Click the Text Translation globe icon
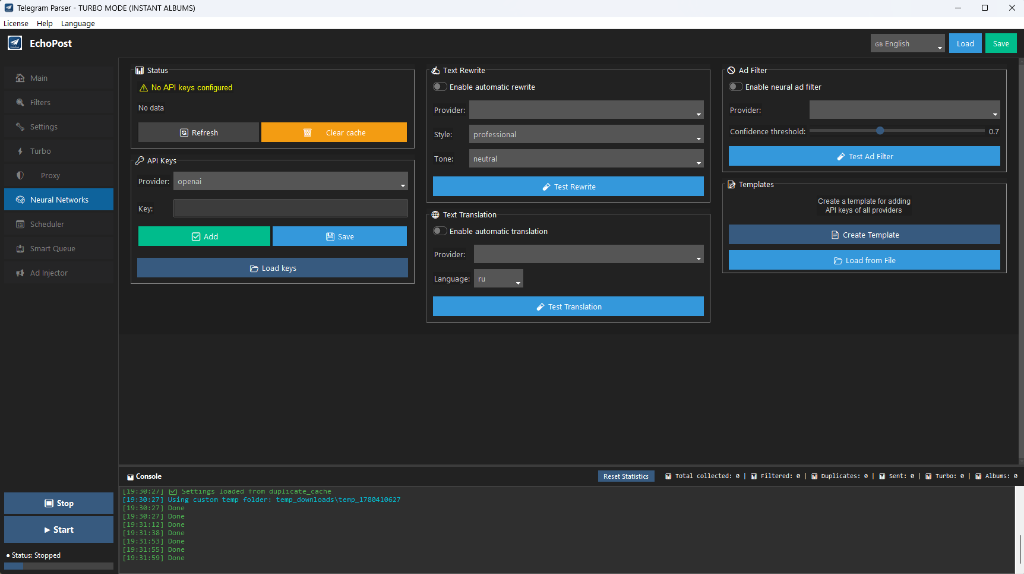 click(x=435, y=214)
